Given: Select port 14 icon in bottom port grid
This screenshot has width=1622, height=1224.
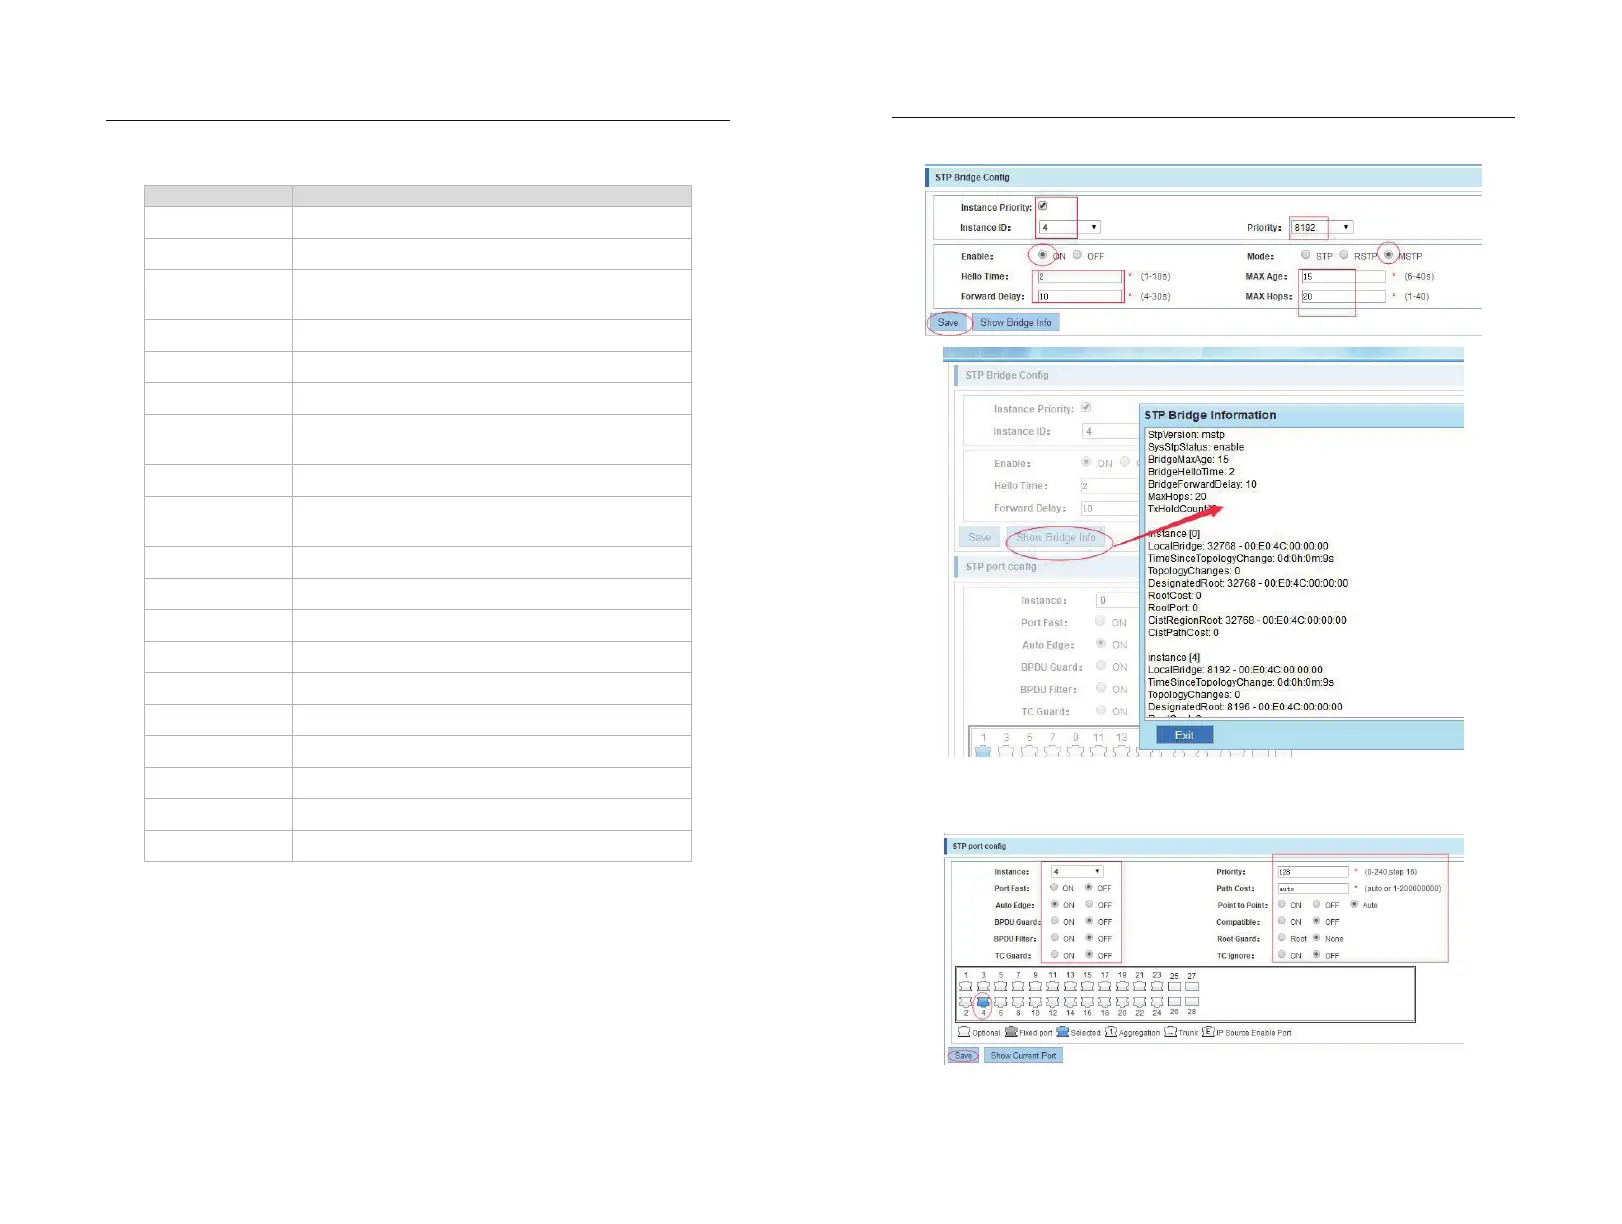Looking at the screenshot, I should tap(1070, 1001).
